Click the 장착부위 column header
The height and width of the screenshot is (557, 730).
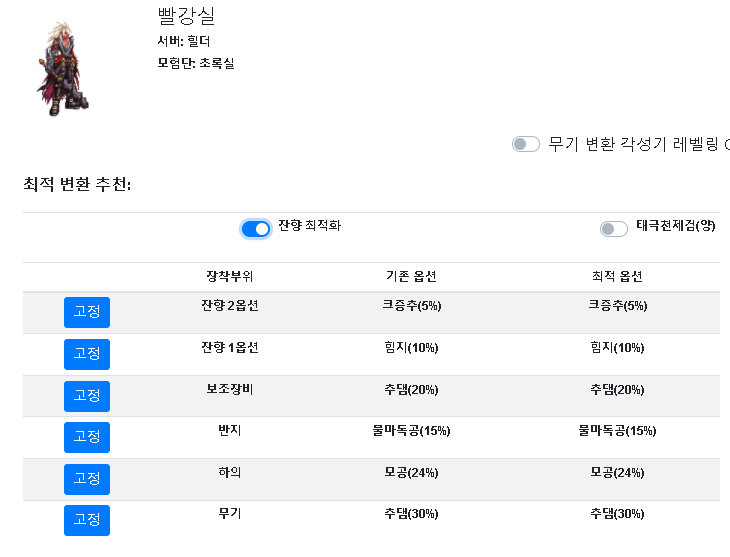click(x=230, y=277)
